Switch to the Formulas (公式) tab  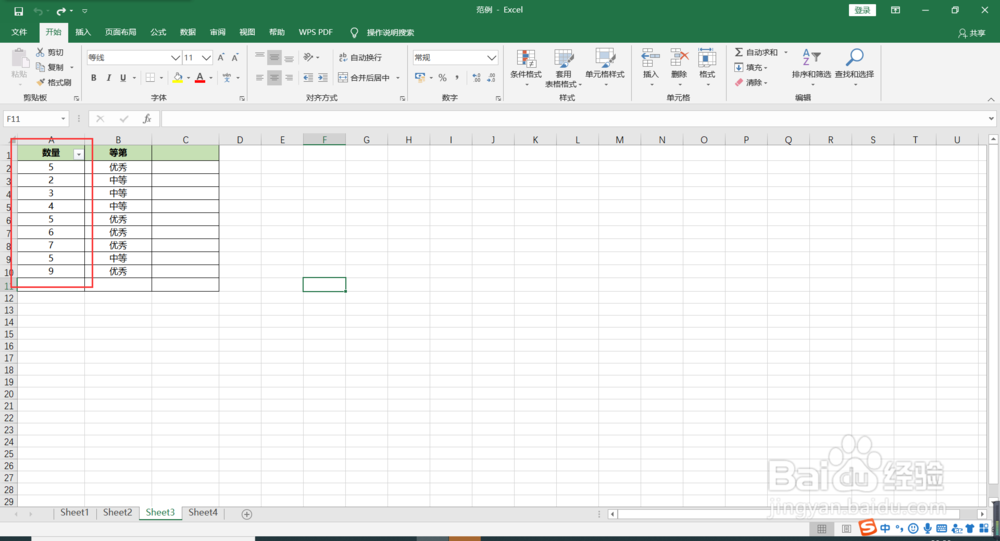coord(158,32)
